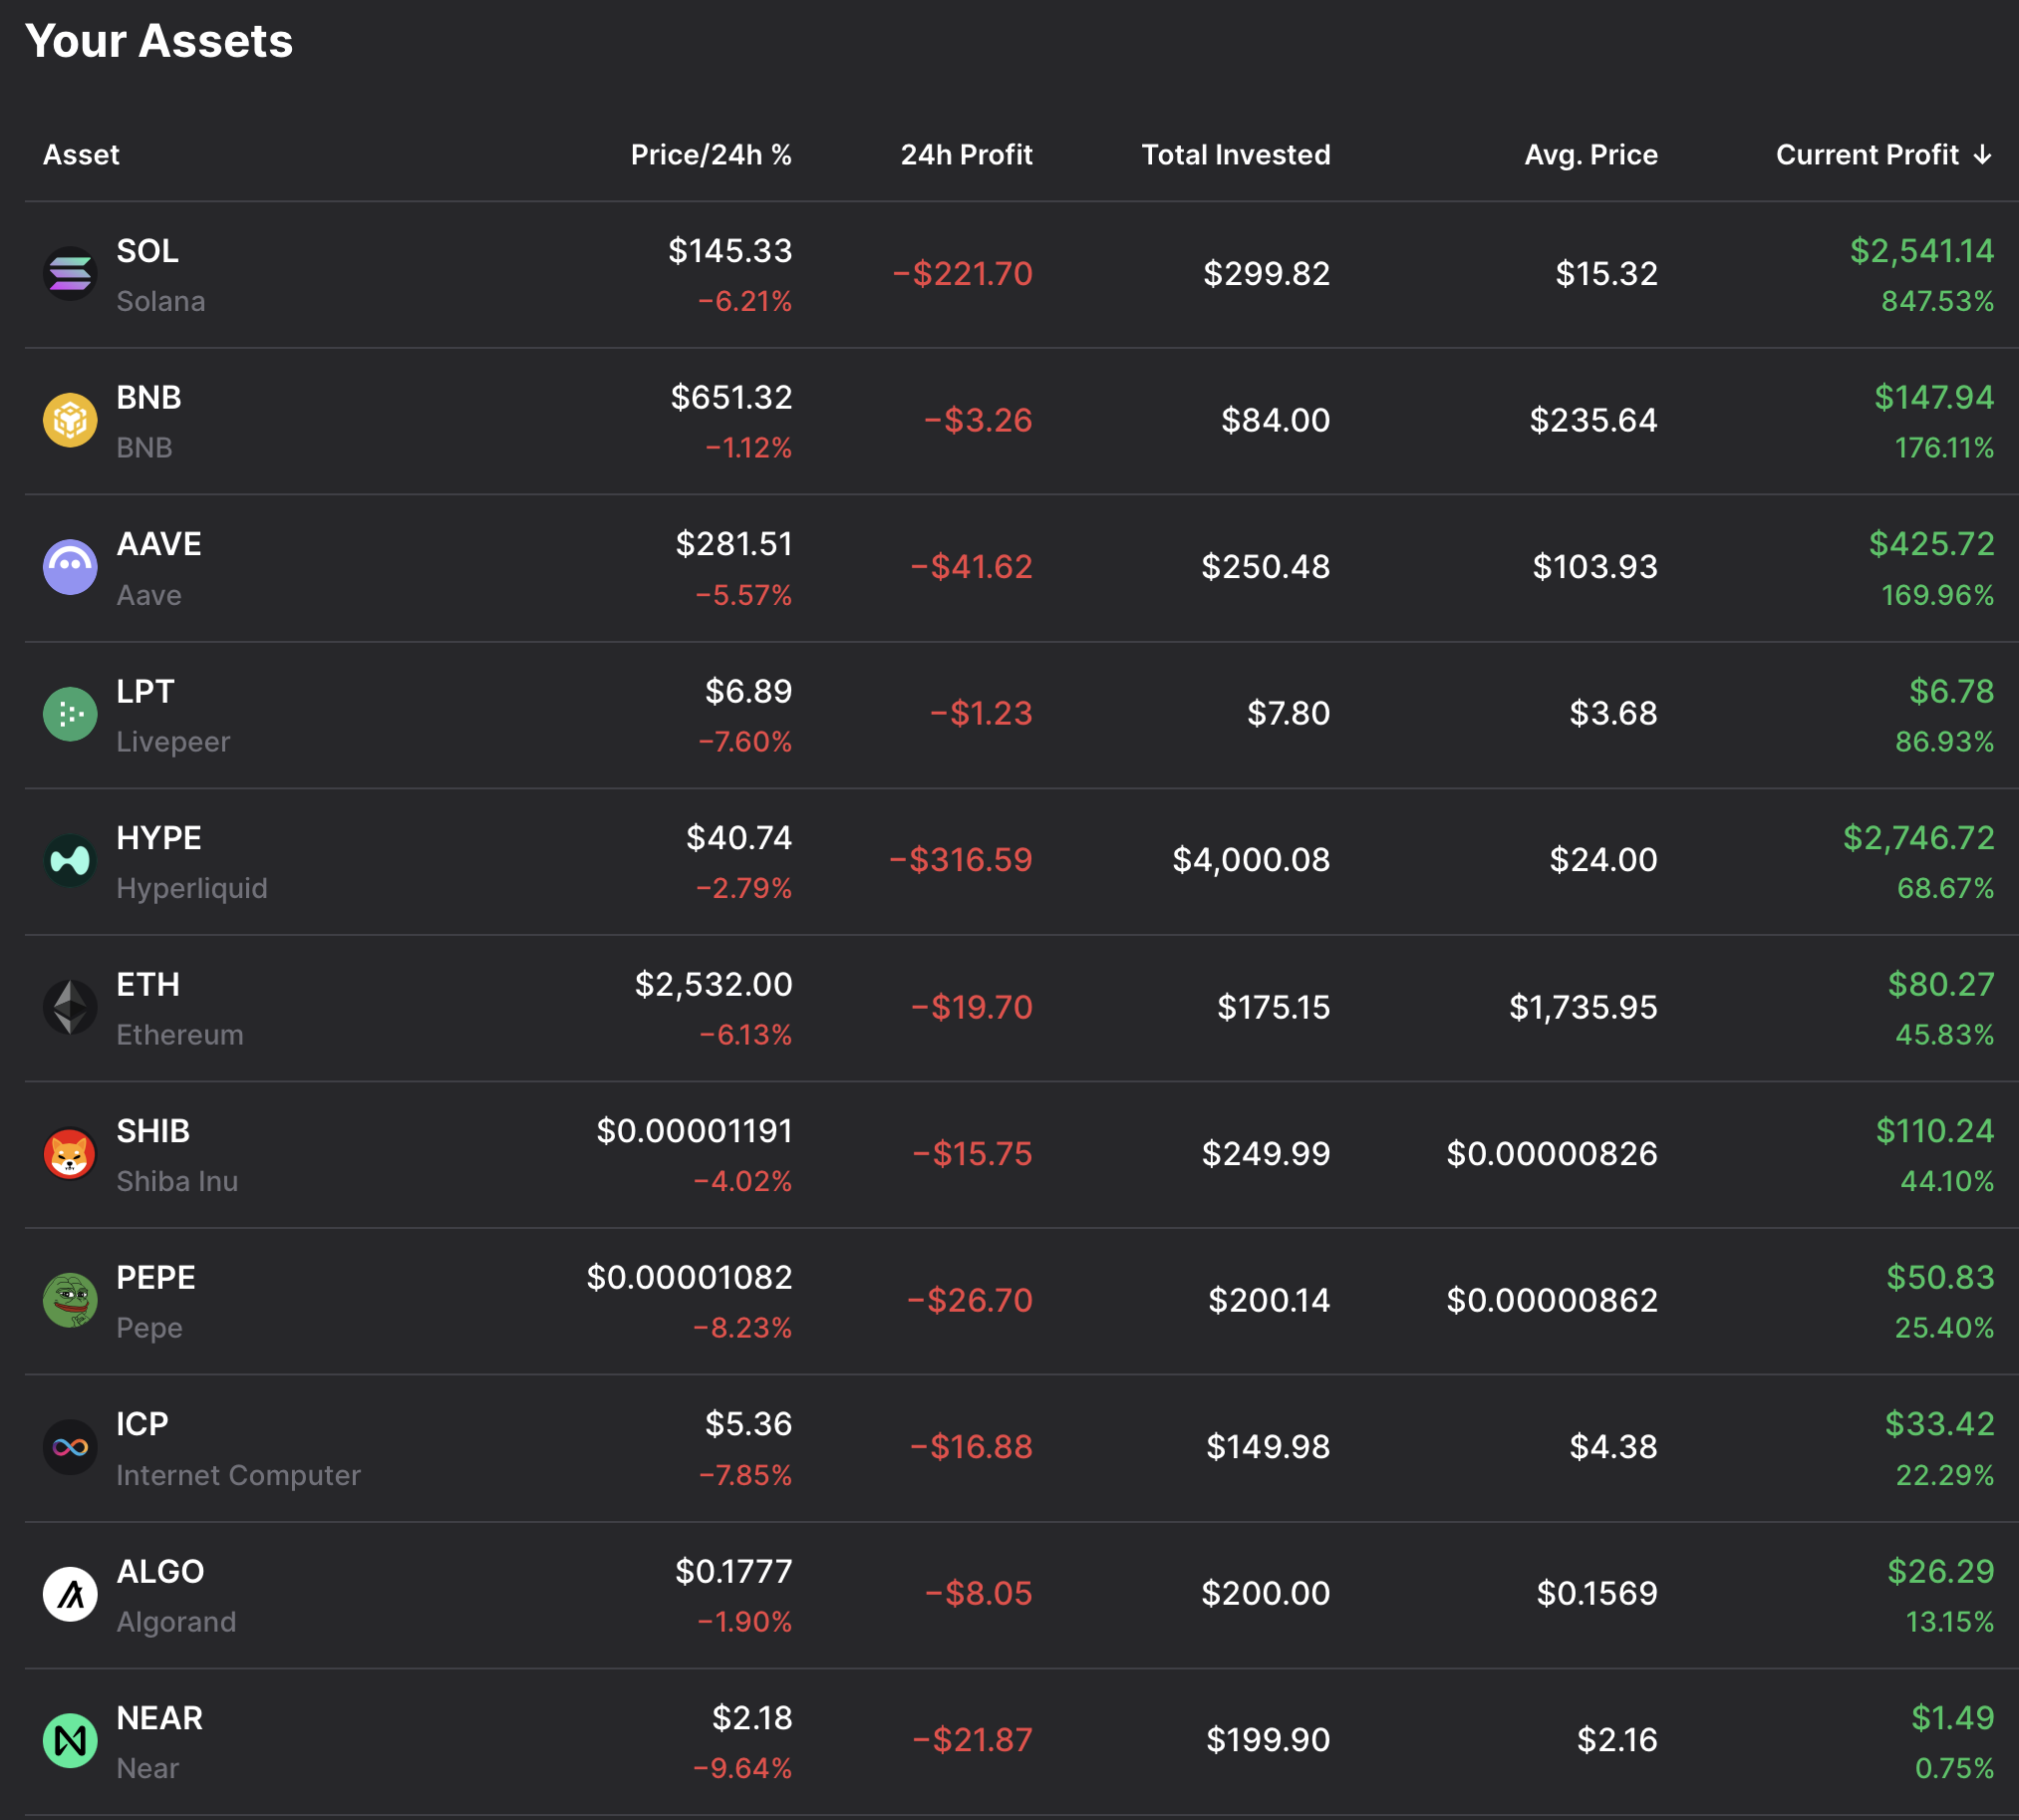Click the Solana coin icon

tap(70, 274)
